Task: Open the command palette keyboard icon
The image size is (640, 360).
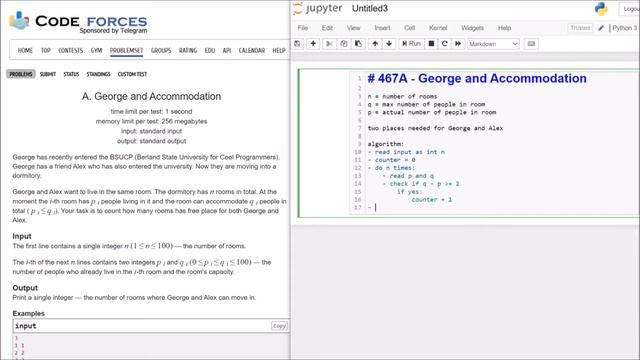Action: (531, 44)
